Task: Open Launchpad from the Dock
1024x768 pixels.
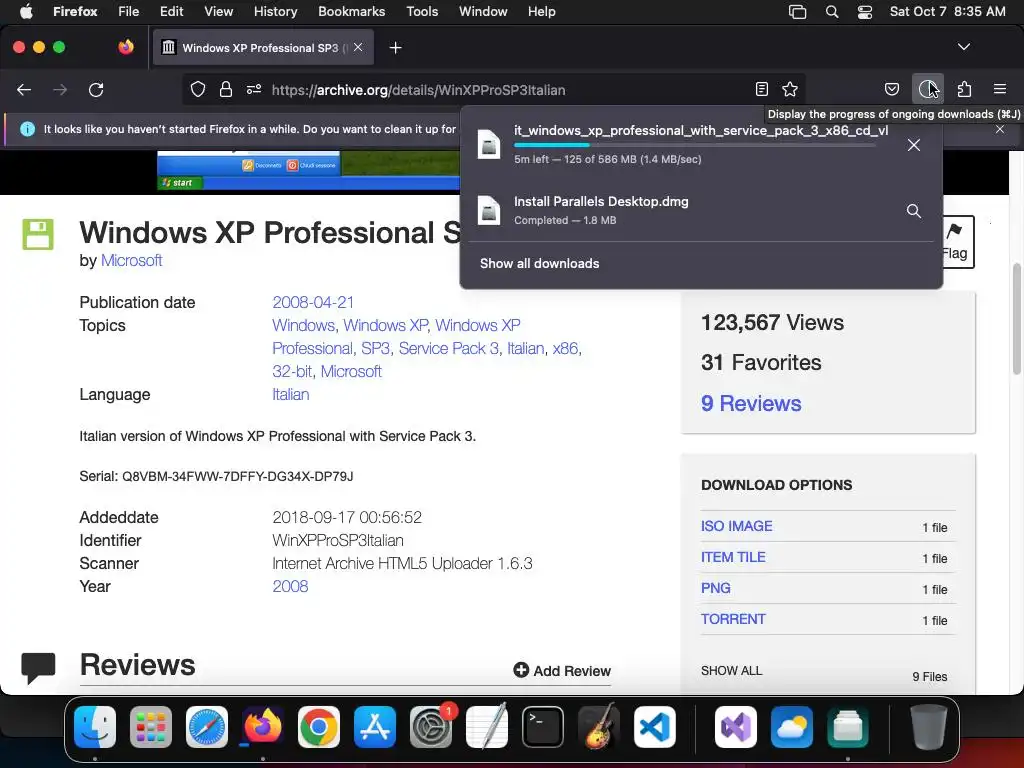Action: [x=151, y=727]
